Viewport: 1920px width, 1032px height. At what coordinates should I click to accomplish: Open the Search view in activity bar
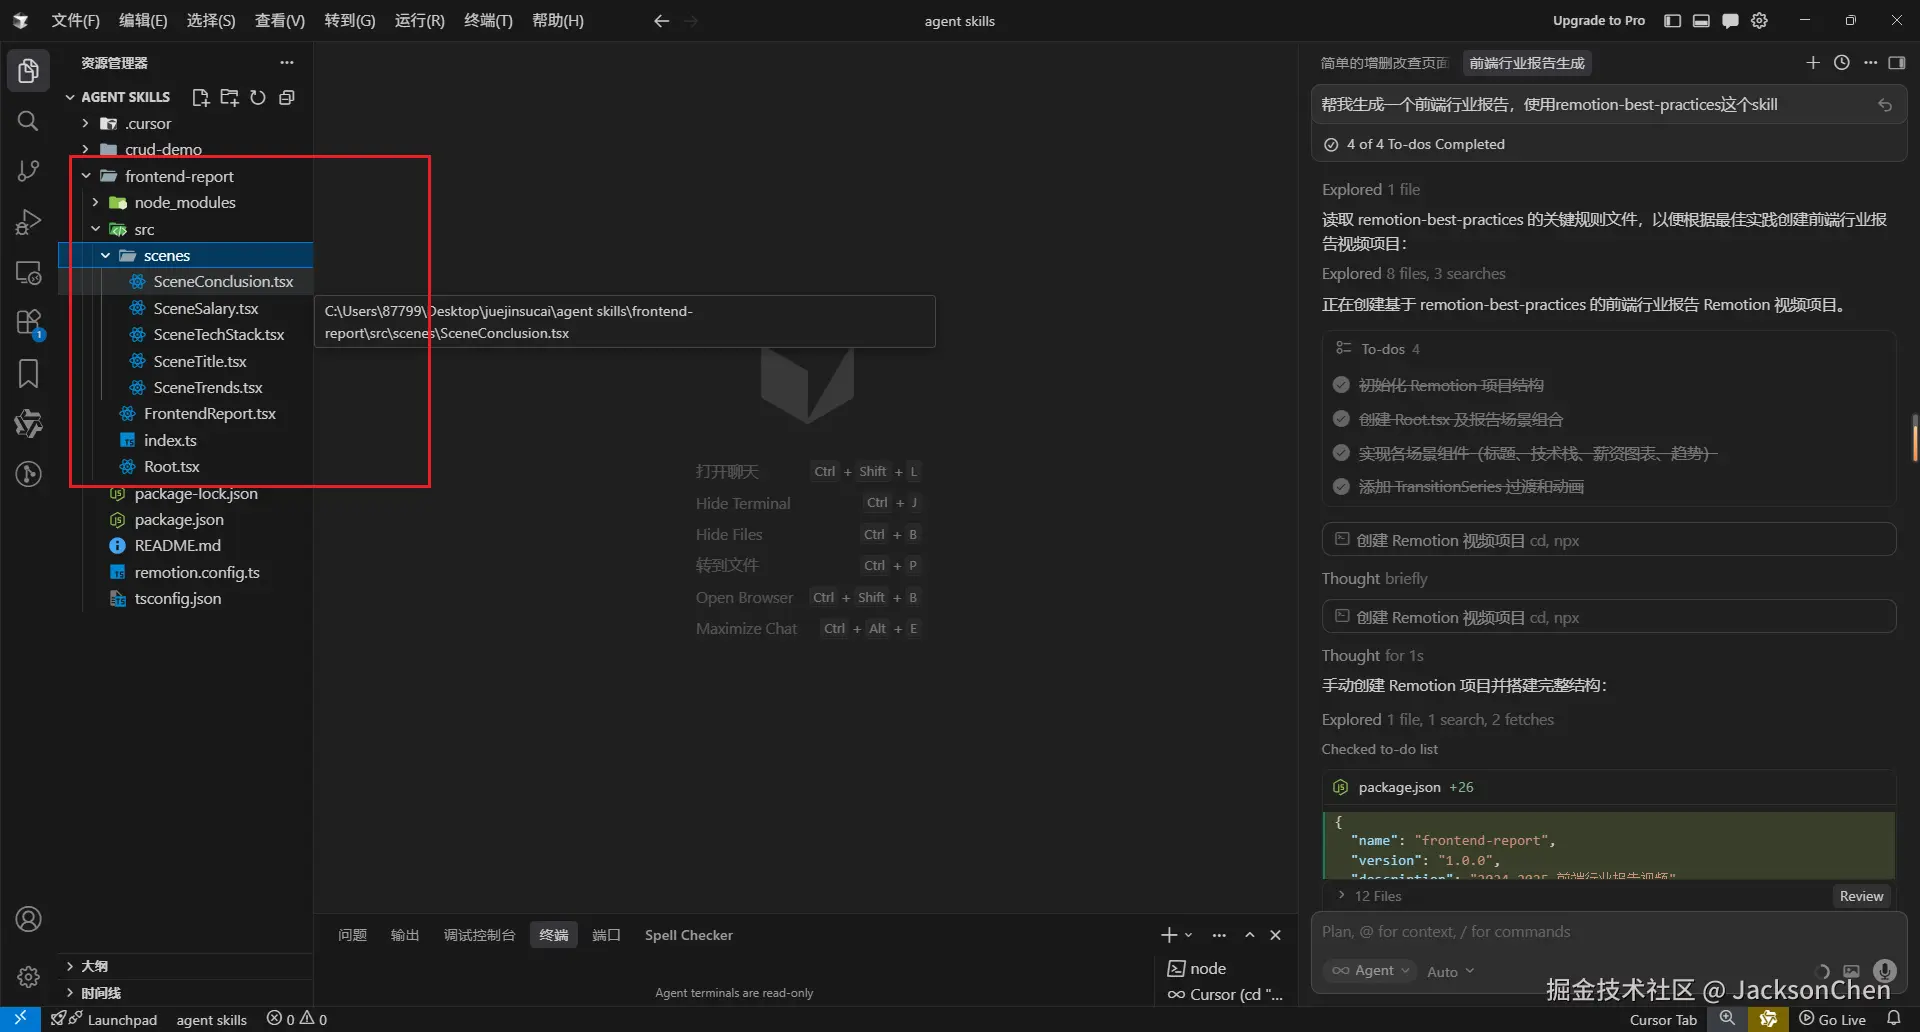[x=28, y=121]
